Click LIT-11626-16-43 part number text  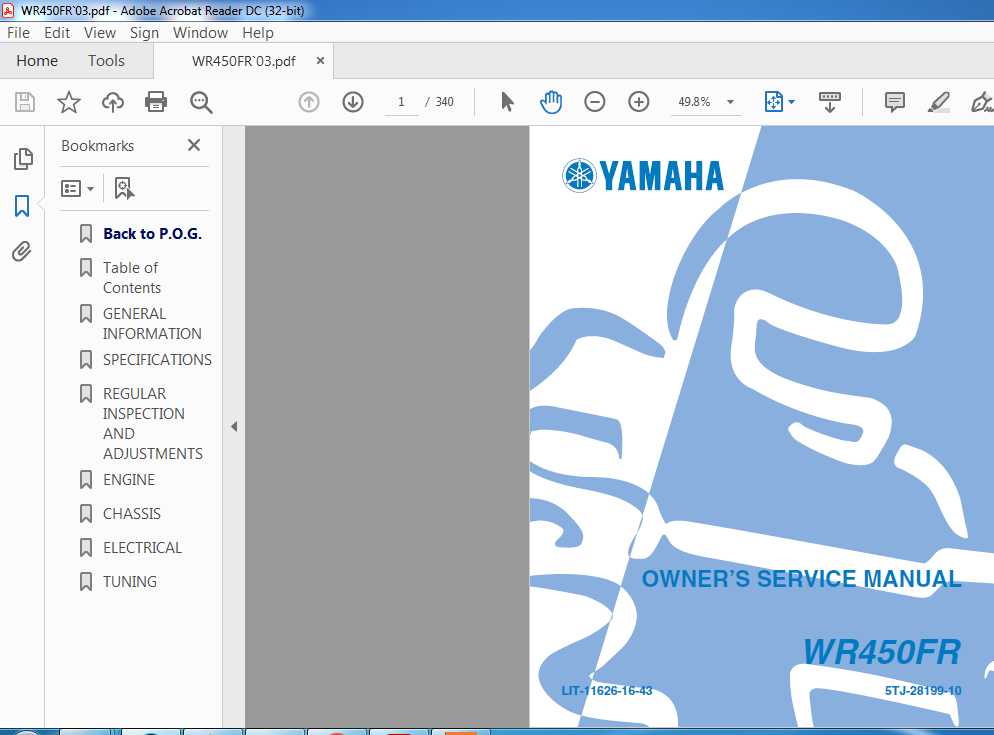point(607,691)
